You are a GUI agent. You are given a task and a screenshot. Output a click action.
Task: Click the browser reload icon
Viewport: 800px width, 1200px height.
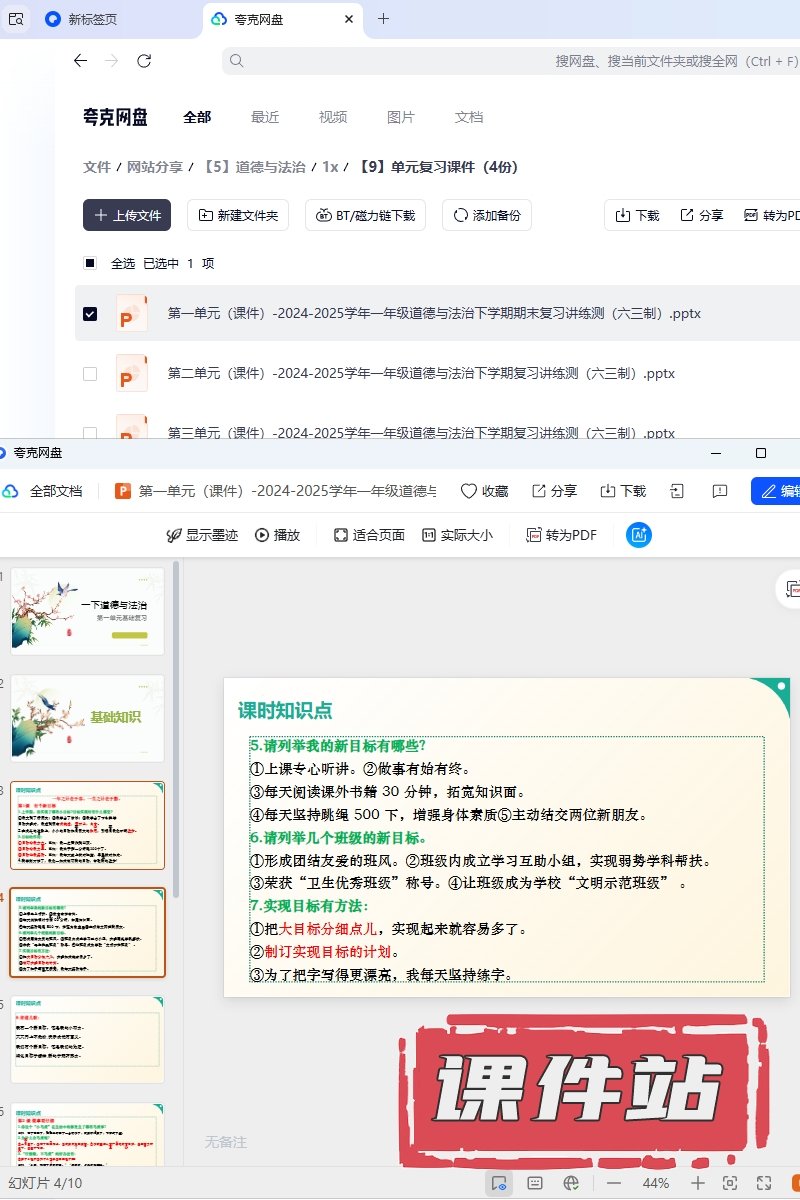[144, 61]
